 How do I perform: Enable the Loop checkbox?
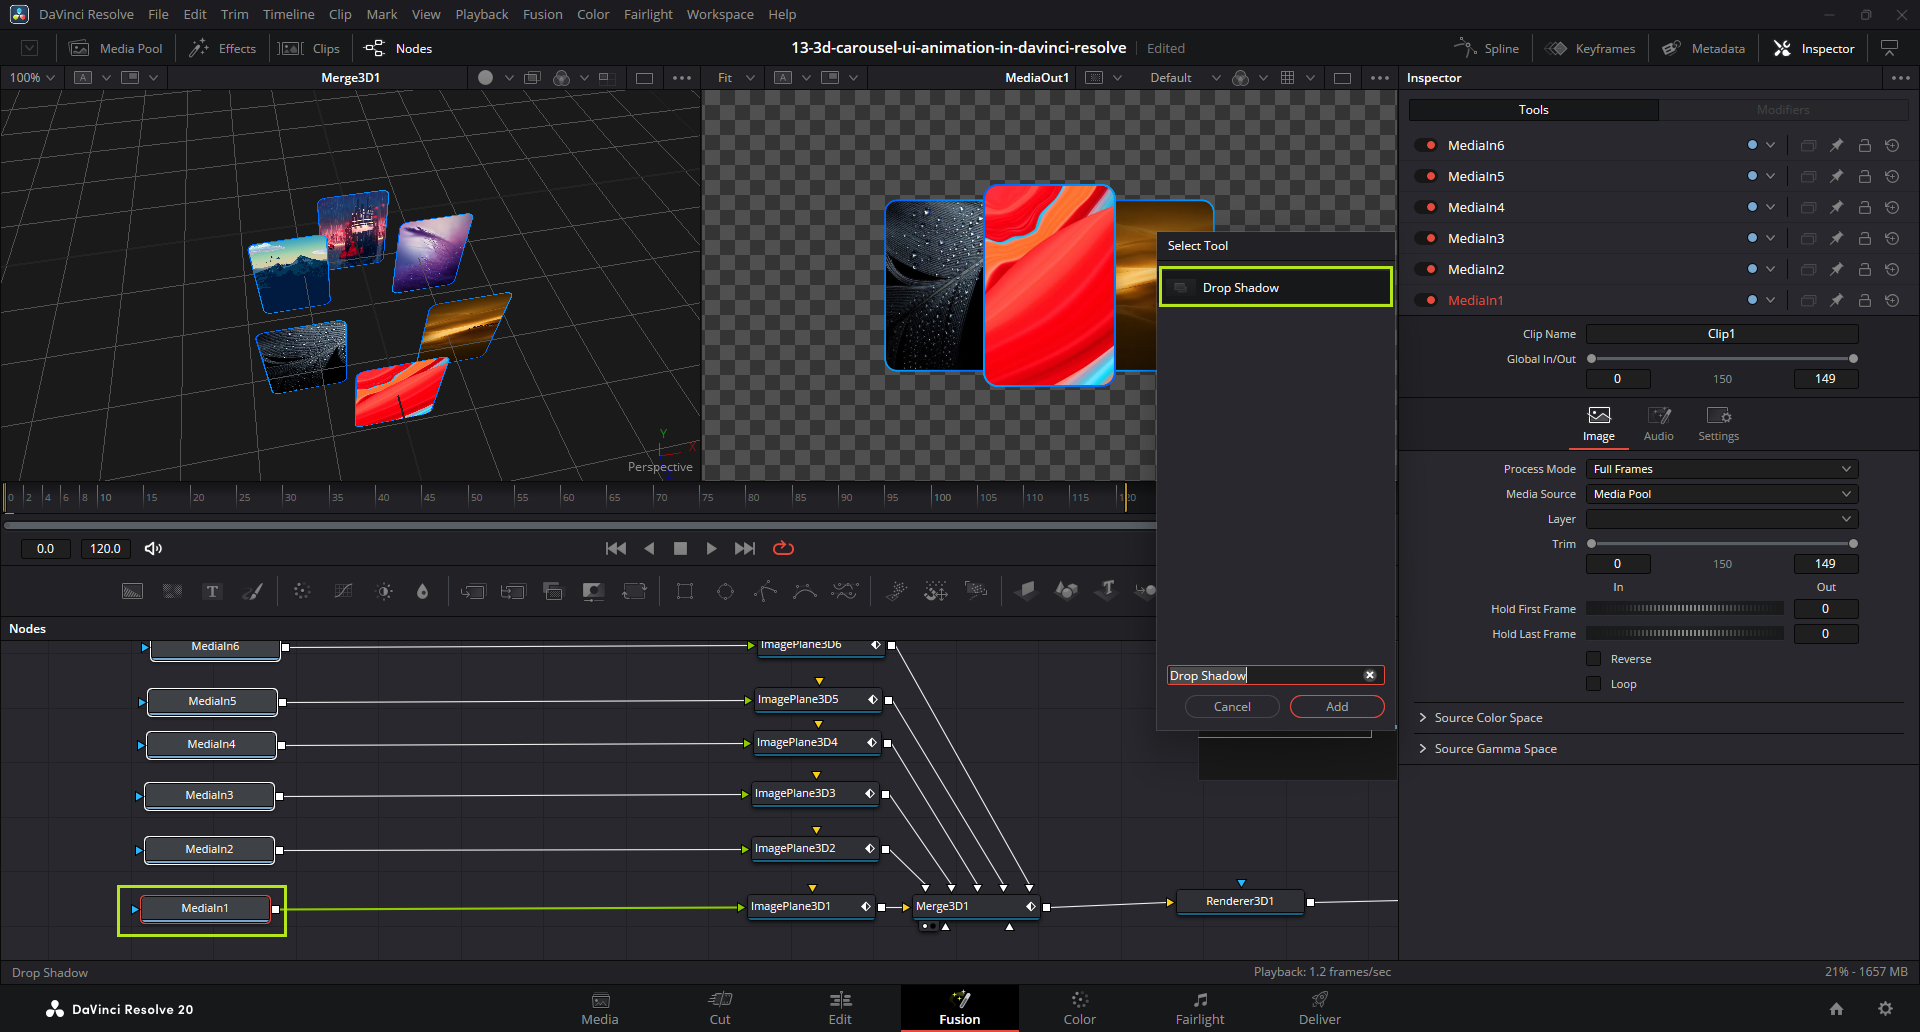tap(1594, 684)
